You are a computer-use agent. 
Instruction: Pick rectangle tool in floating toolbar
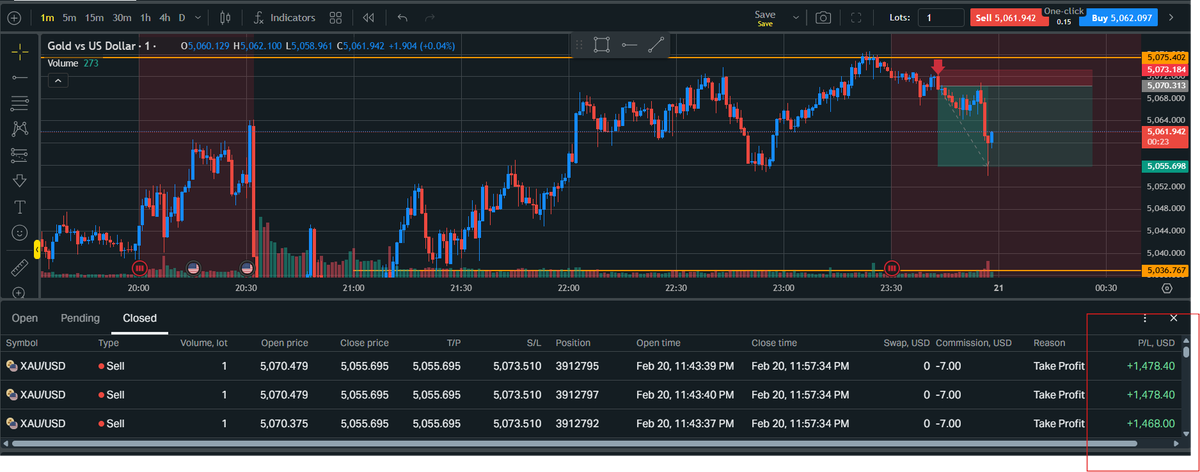click(x=601, y=44)
